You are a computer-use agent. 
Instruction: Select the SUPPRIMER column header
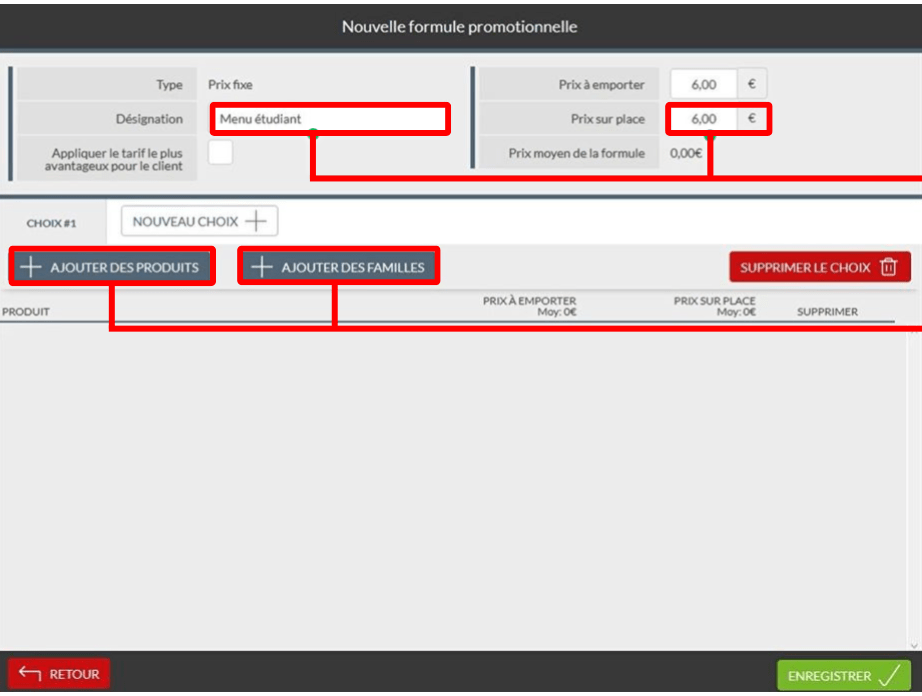[x=827, y=312]
